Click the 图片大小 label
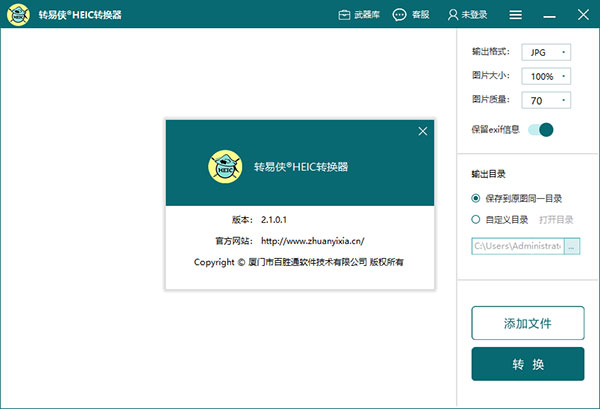Screen dimensions: 600x409 491,75
